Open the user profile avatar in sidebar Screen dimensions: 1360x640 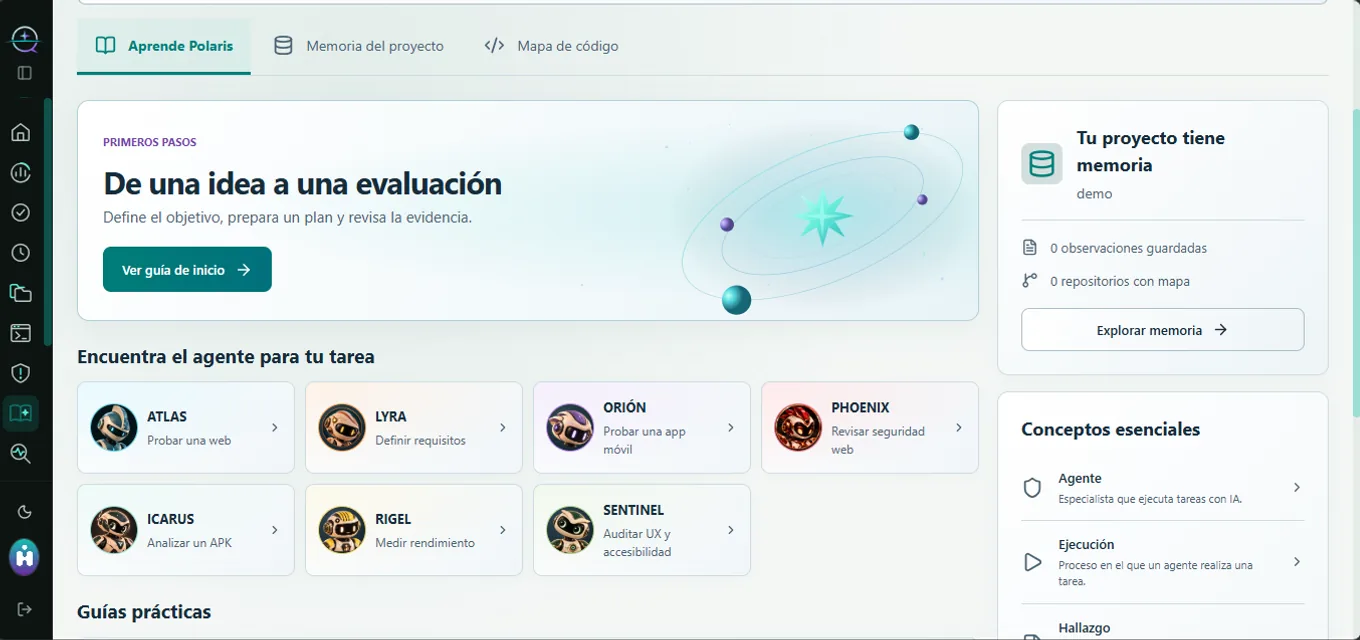point(24,557)
